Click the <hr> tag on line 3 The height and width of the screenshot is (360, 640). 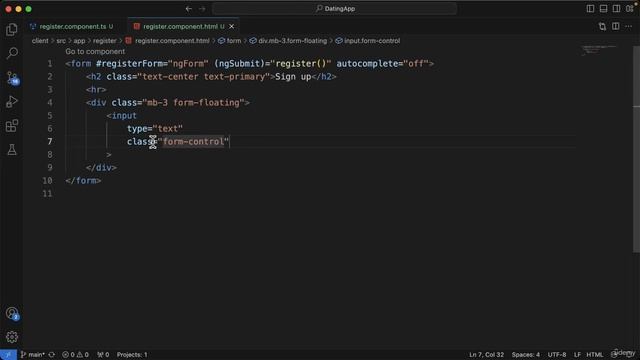tap(96, 89)
